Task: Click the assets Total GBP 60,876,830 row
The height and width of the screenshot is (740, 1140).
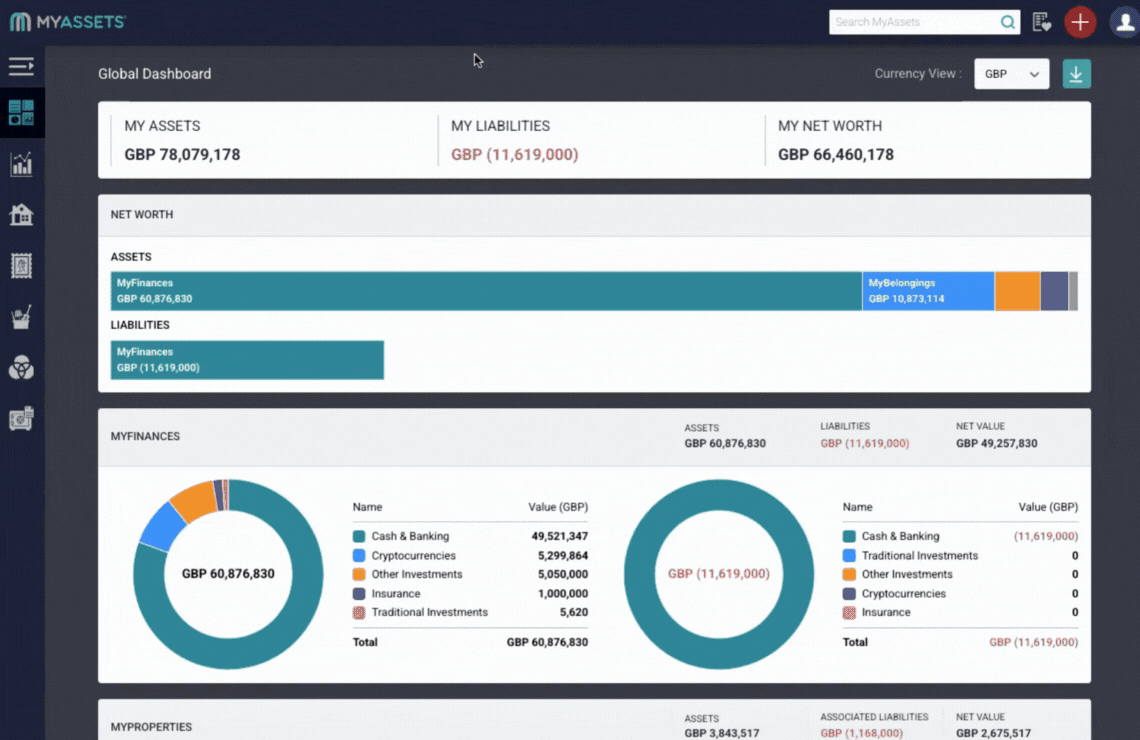Action: [x=470, y=643]
